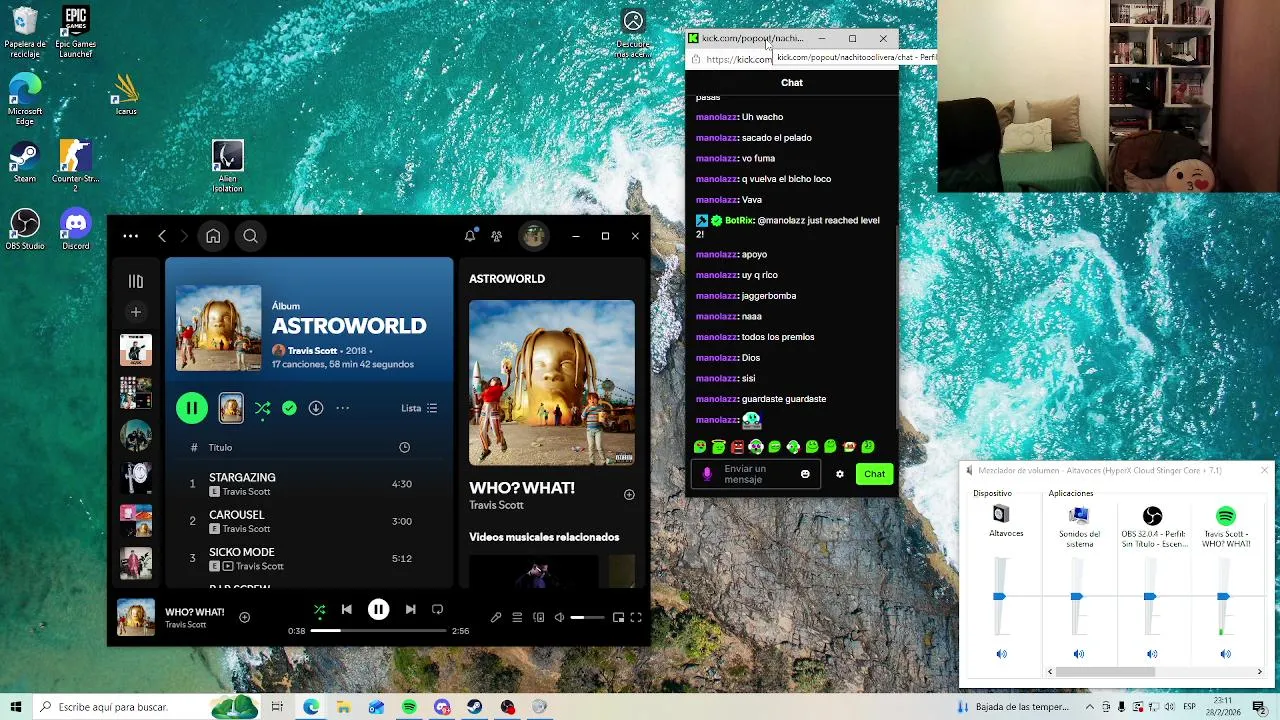The width and height of the screenshot is (1280, 720).
Task: Pause playback in bottom player bar
Action: pyautogui.click(x=378, y=609)
